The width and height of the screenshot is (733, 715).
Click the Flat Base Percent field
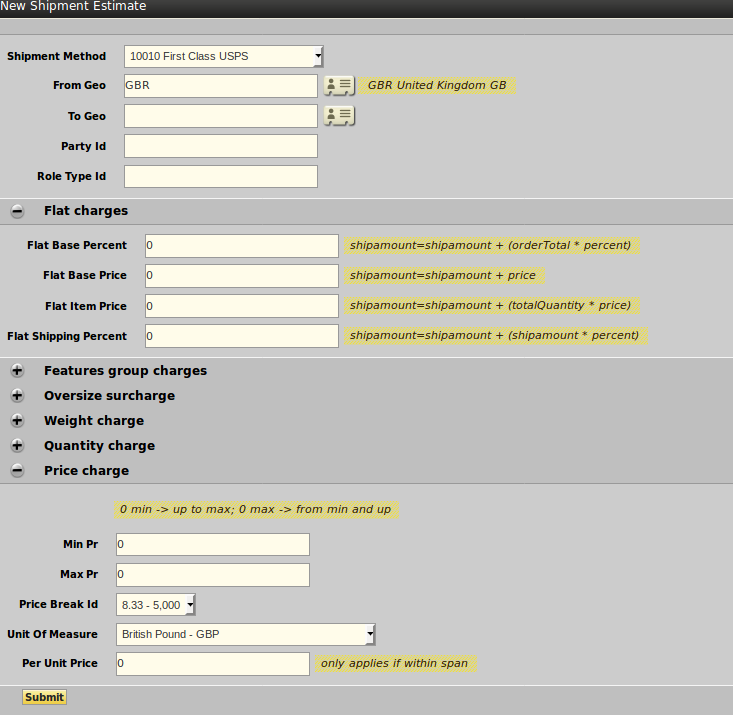pos(242,246)
